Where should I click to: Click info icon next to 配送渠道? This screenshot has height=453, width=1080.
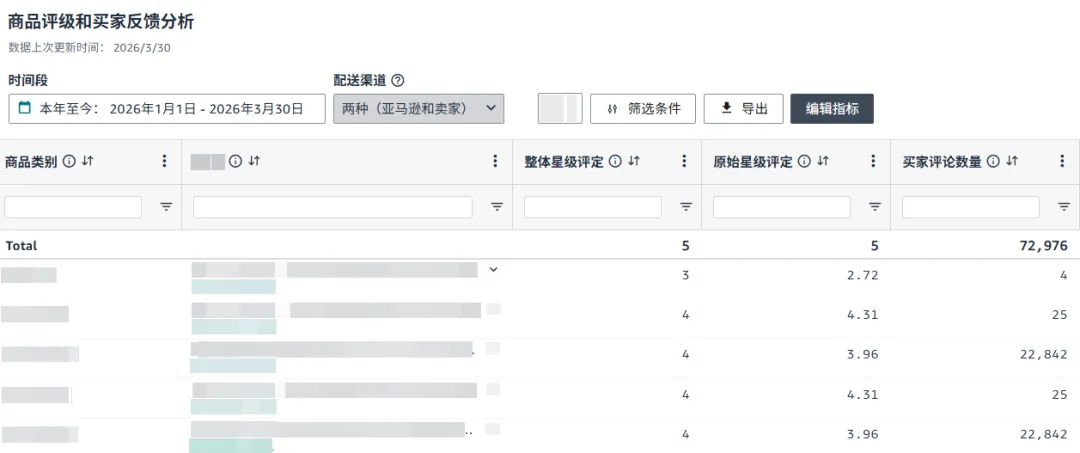coord(397,81)
